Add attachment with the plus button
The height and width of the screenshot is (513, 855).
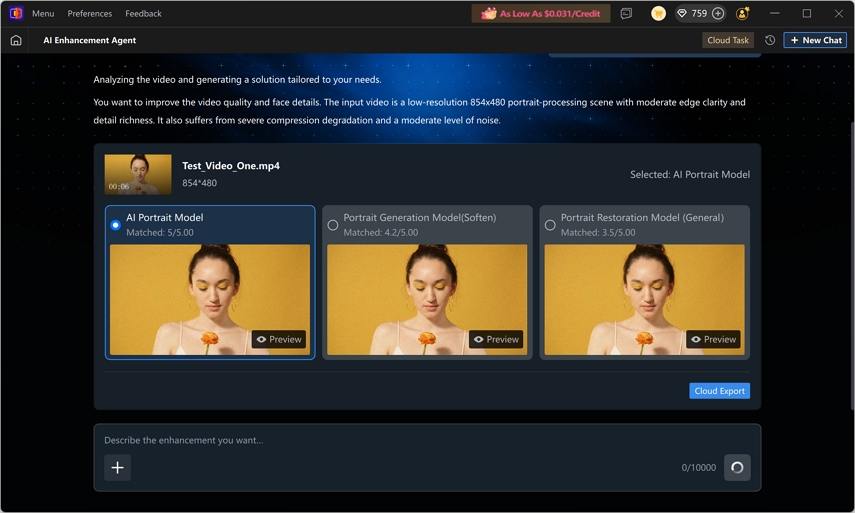pyautogui.click(x=117, y=468)
